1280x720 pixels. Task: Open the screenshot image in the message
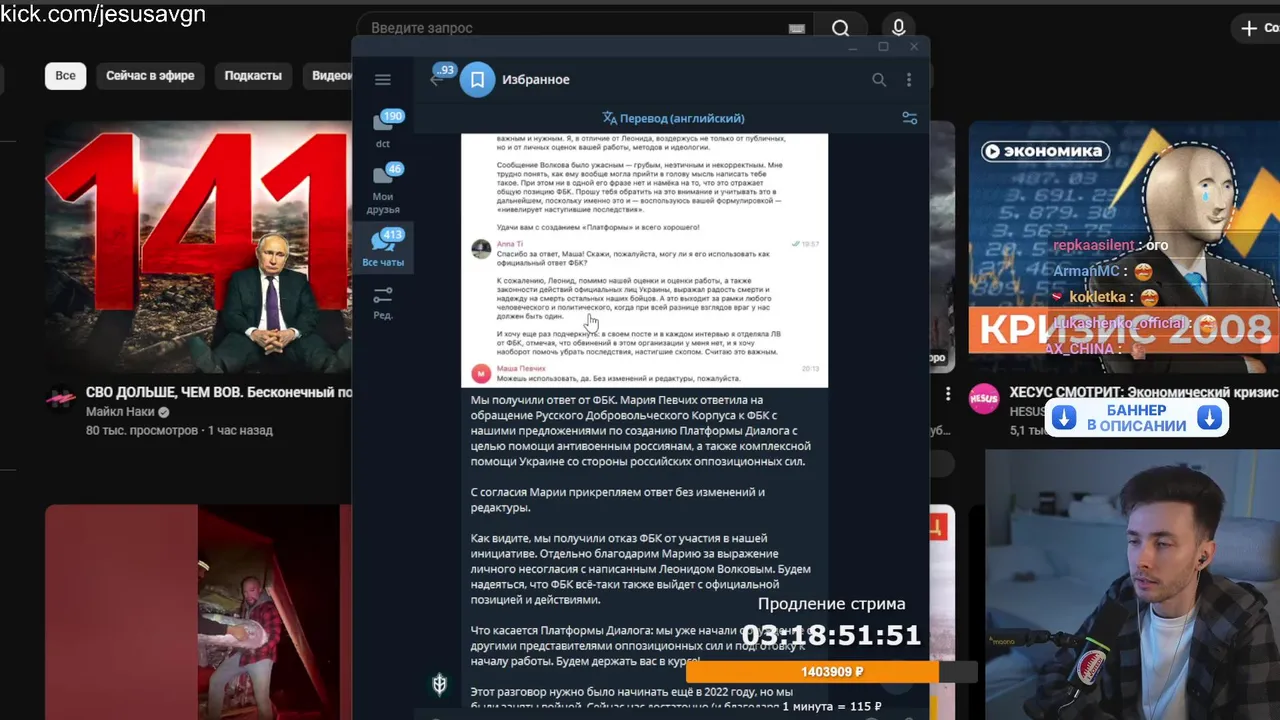[644, 259]
